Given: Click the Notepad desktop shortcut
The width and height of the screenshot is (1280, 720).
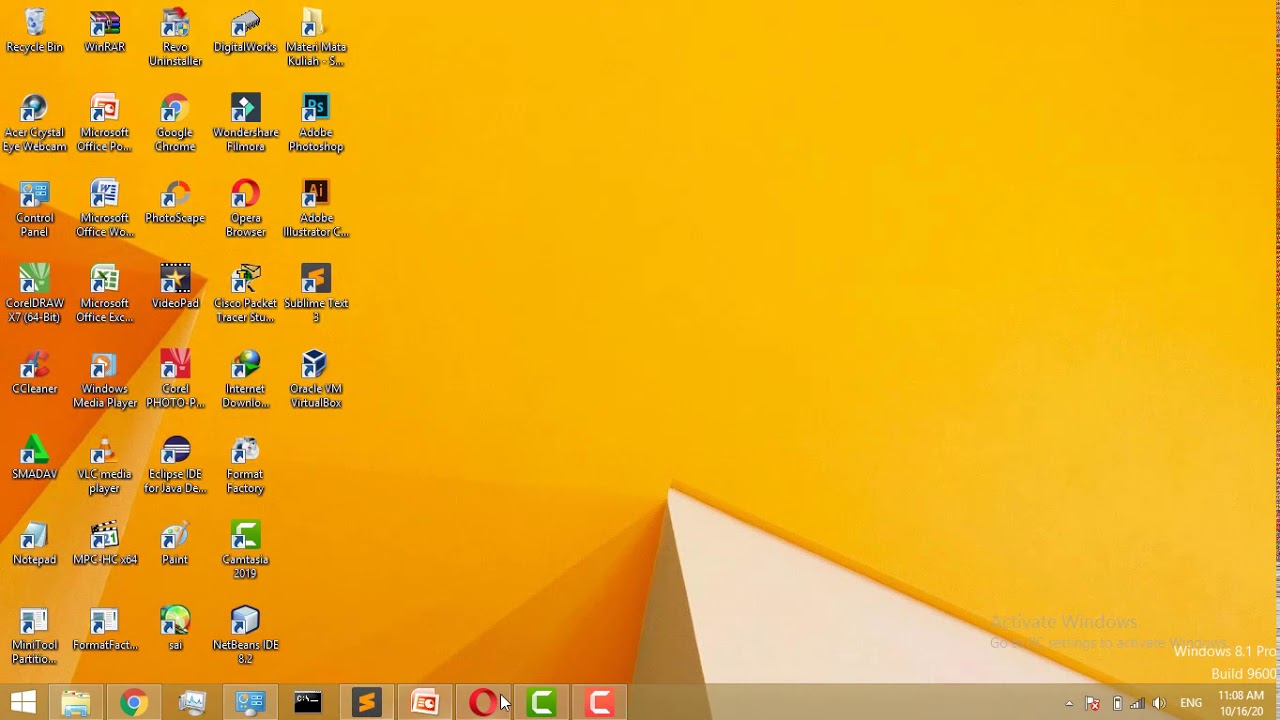Looking at the screenshot, I should 35,543.
